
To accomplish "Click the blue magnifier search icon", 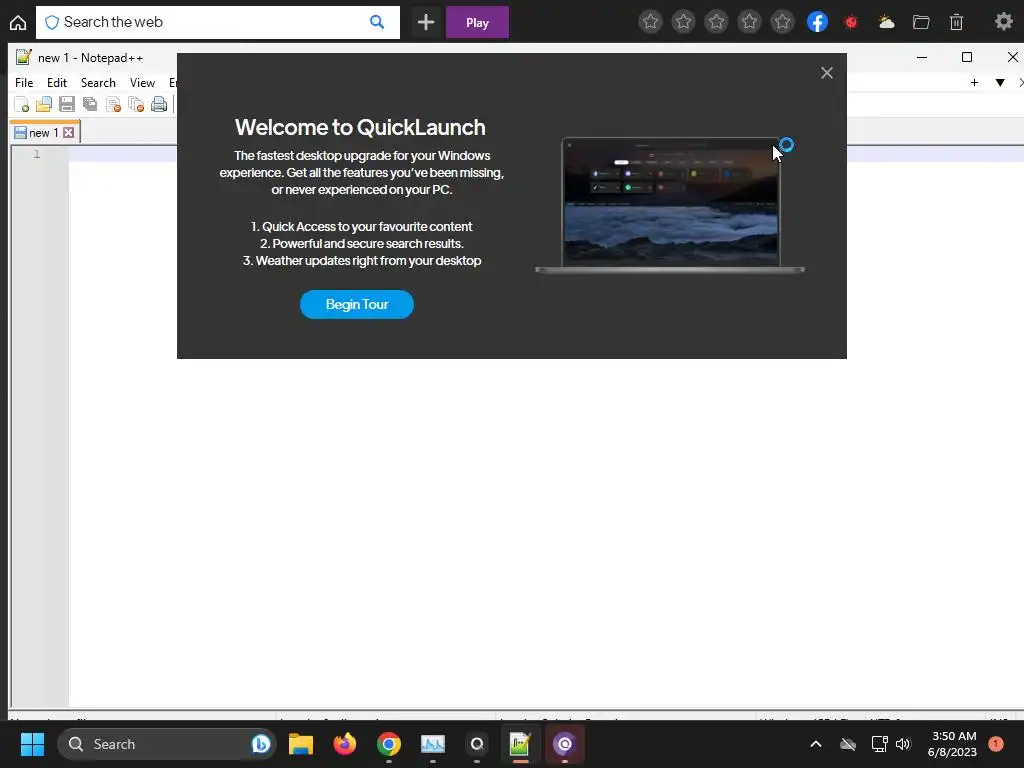I will [x=377, y=22].
